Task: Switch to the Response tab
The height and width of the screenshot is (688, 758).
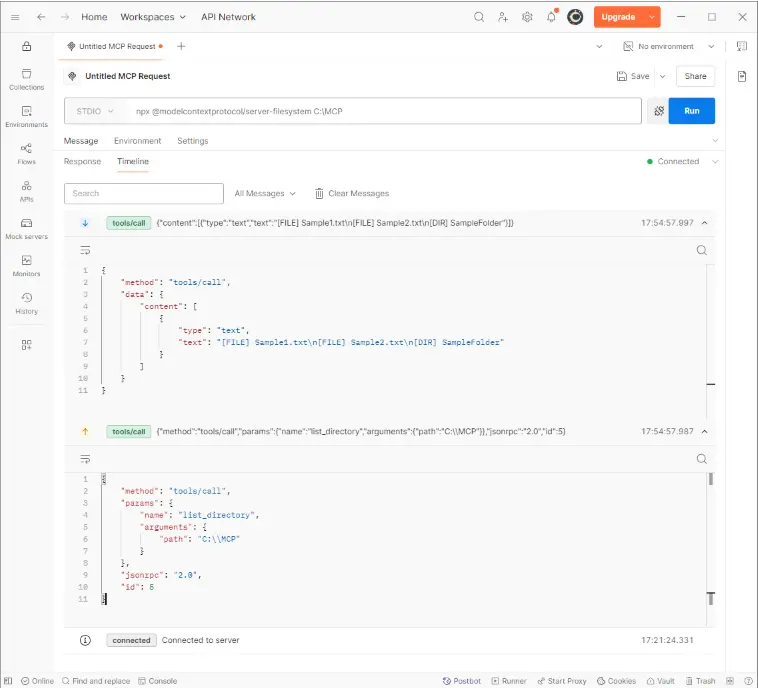Action: [x=82, y=161]
